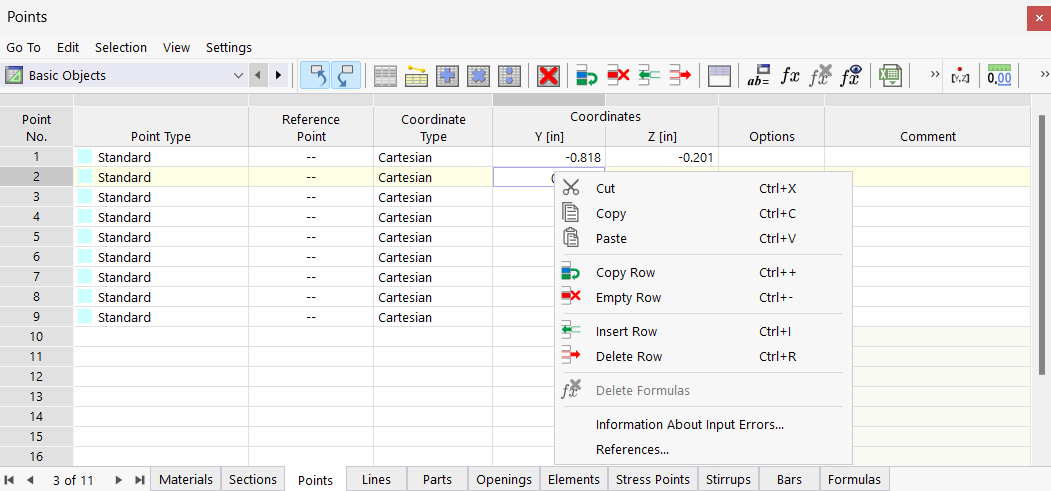Select Information About Input Errors...
The image size is (1051, 491).
tap(689, 424)
